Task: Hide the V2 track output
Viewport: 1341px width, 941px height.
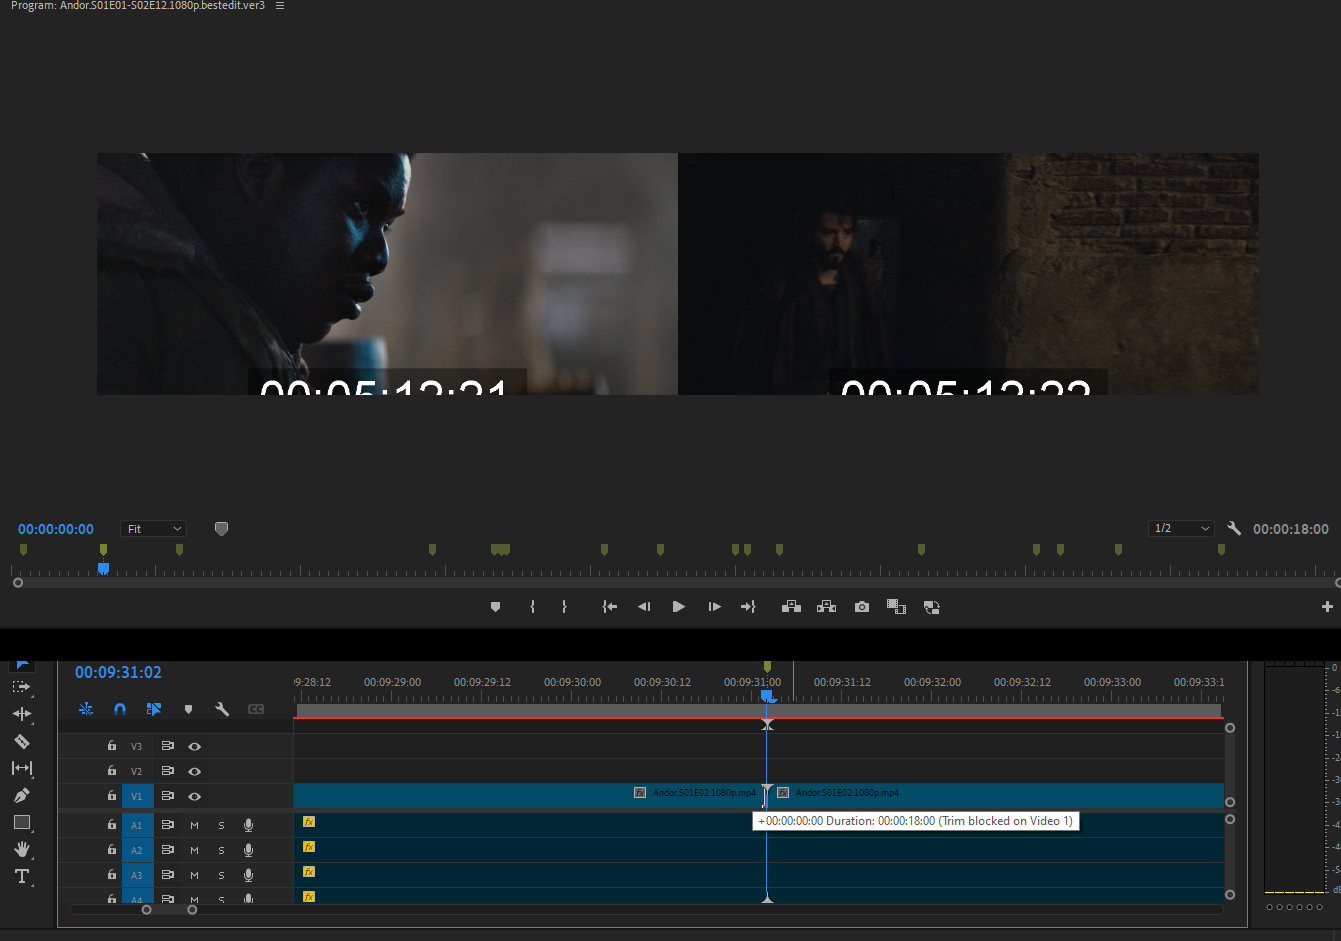Action: [194, 771]
